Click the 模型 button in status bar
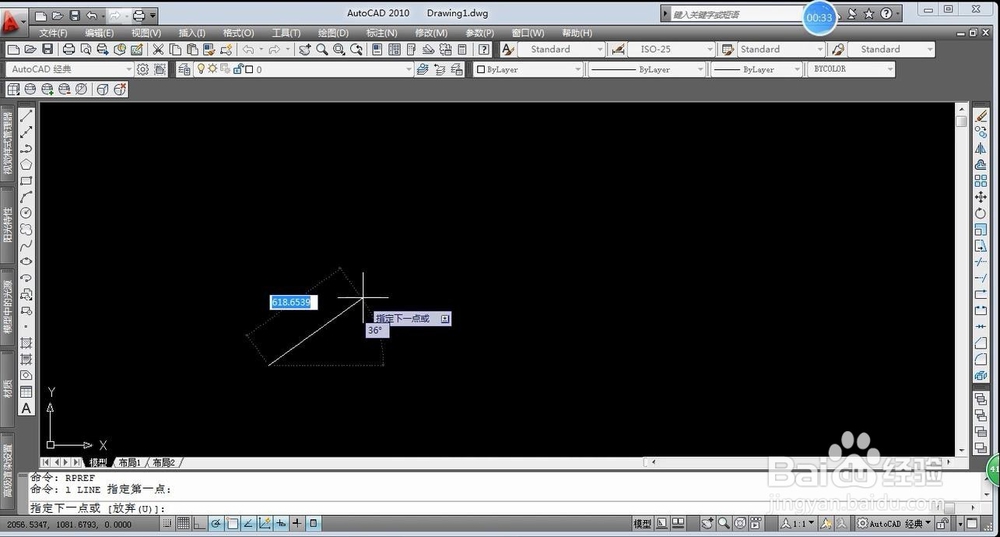 pos(642,524)
